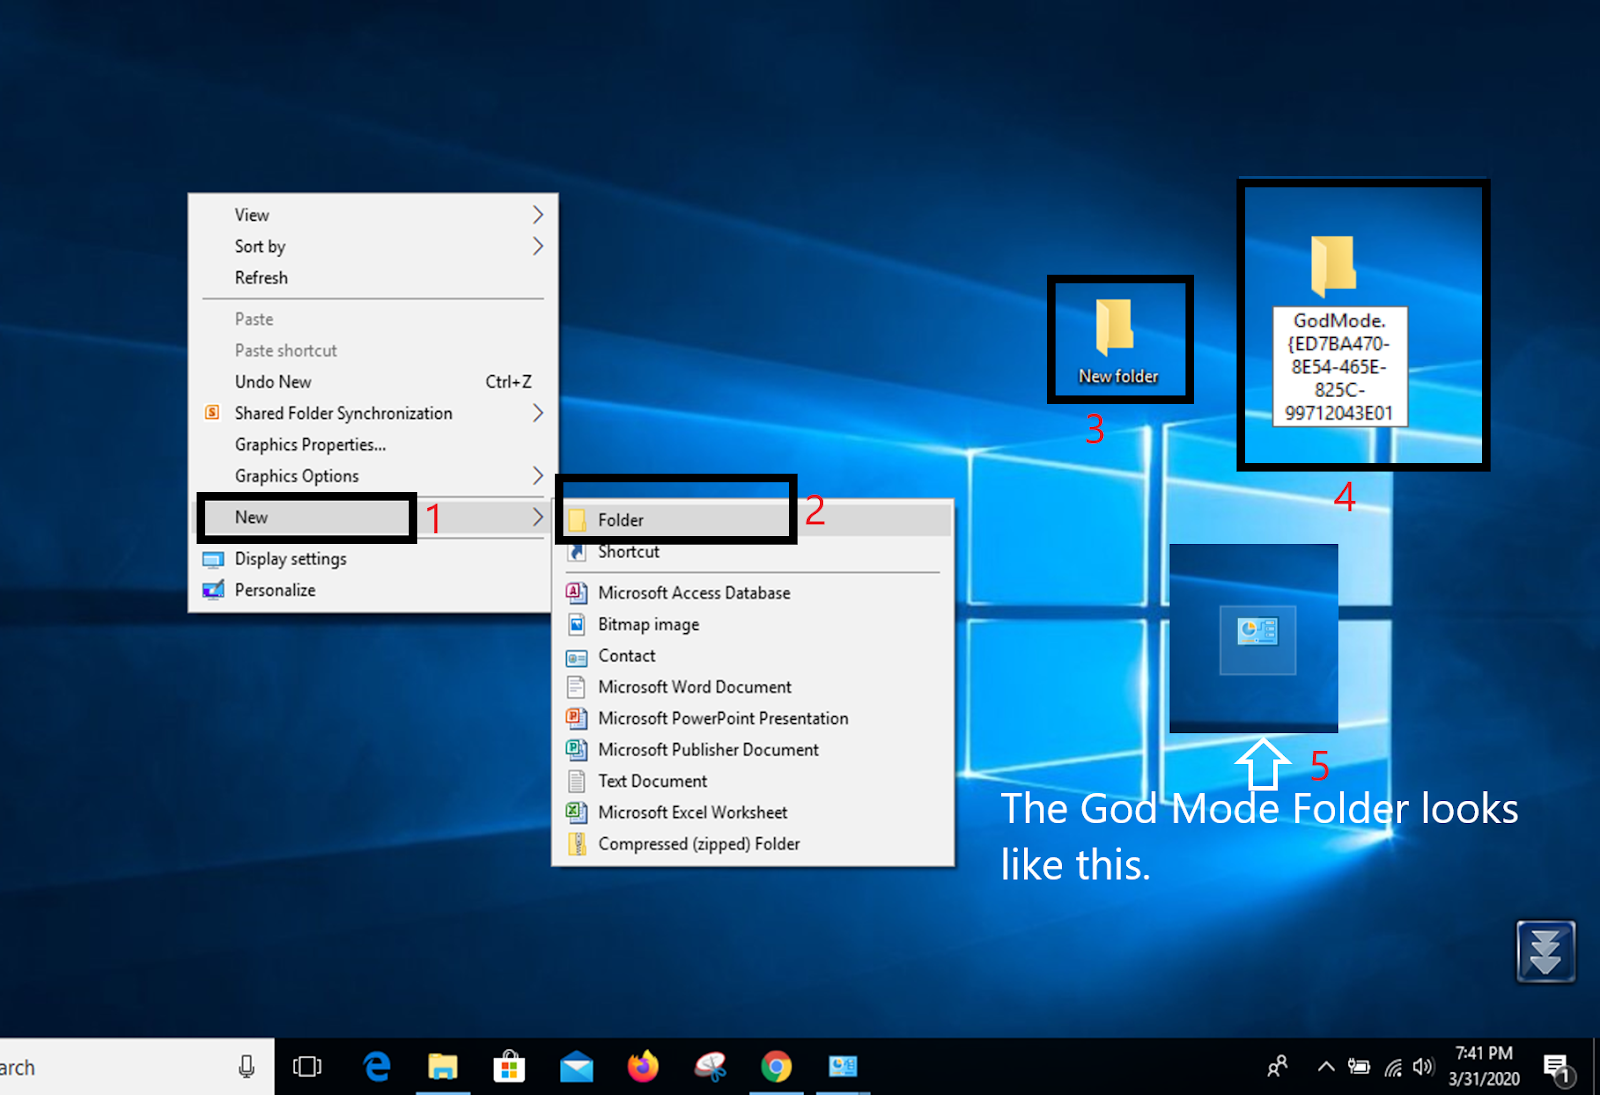Launch the snipping tool from the taskbar

711,1067
